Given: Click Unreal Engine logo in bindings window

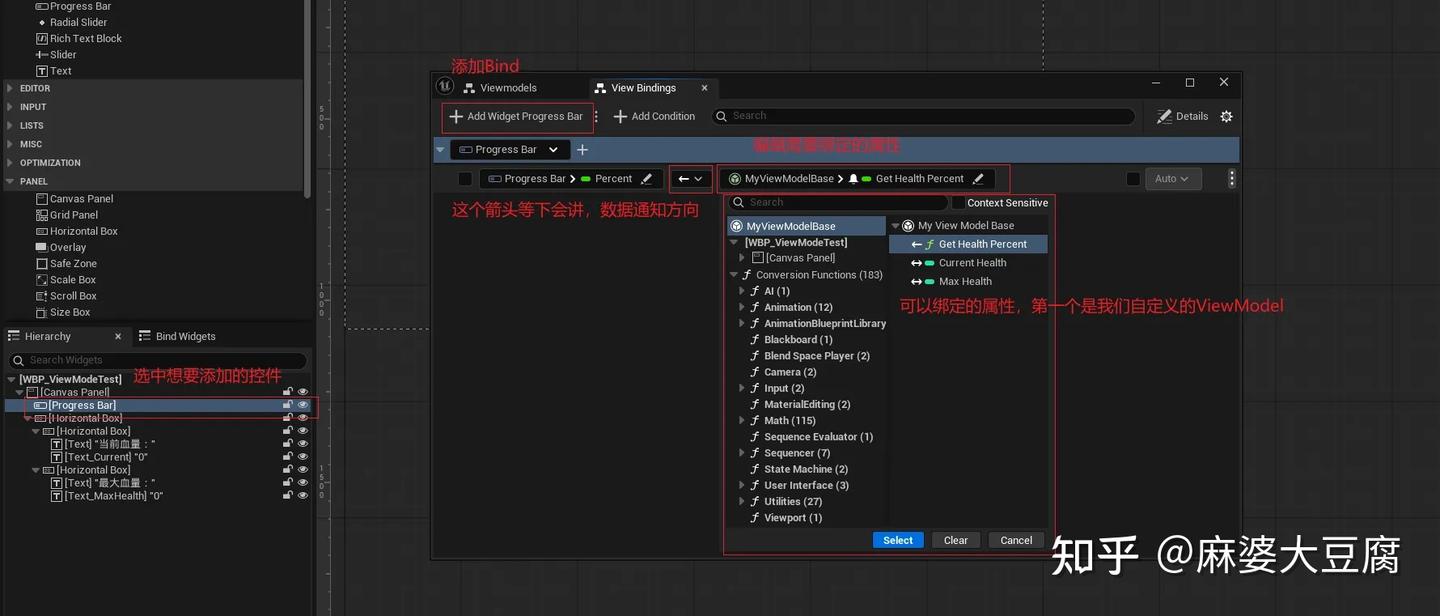Looking at the screenshot, I should pyautogui.click(x=445, y=87).
